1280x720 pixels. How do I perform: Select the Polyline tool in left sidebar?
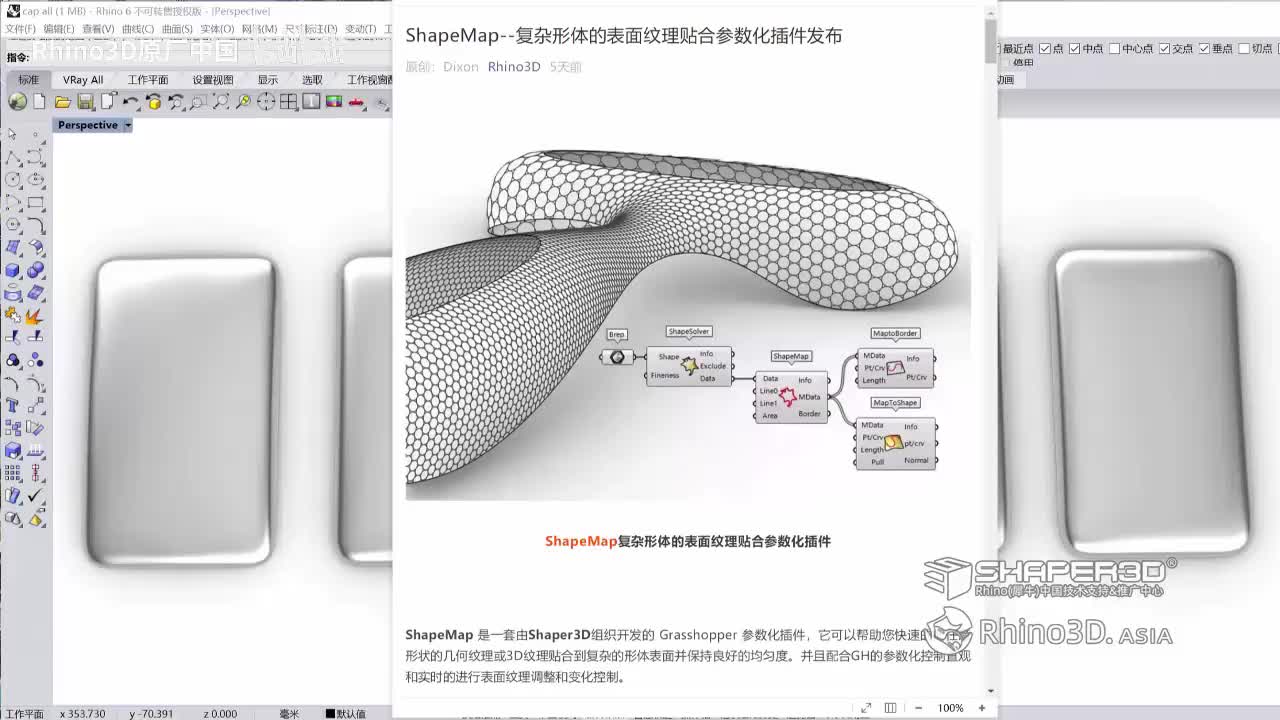(13, 158)
